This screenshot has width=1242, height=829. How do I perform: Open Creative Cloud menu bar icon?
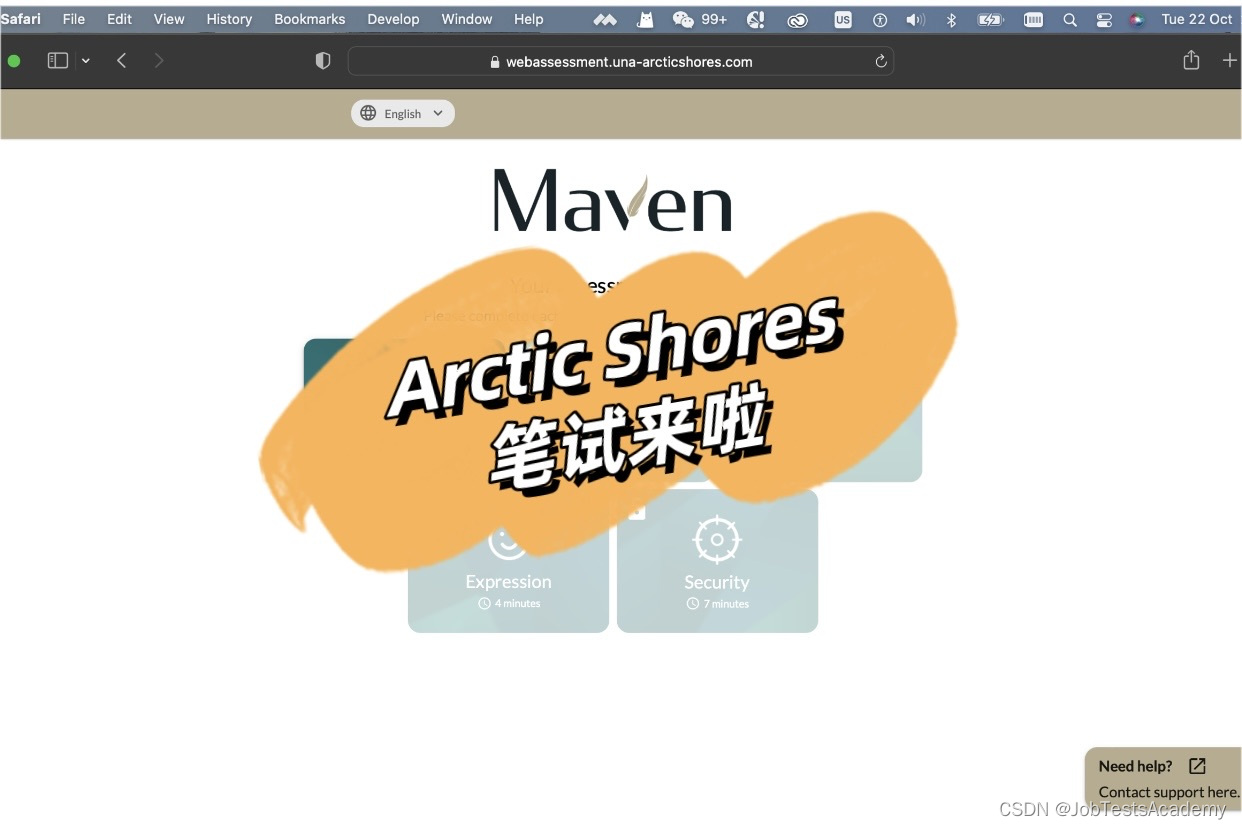tap(797, 19)
